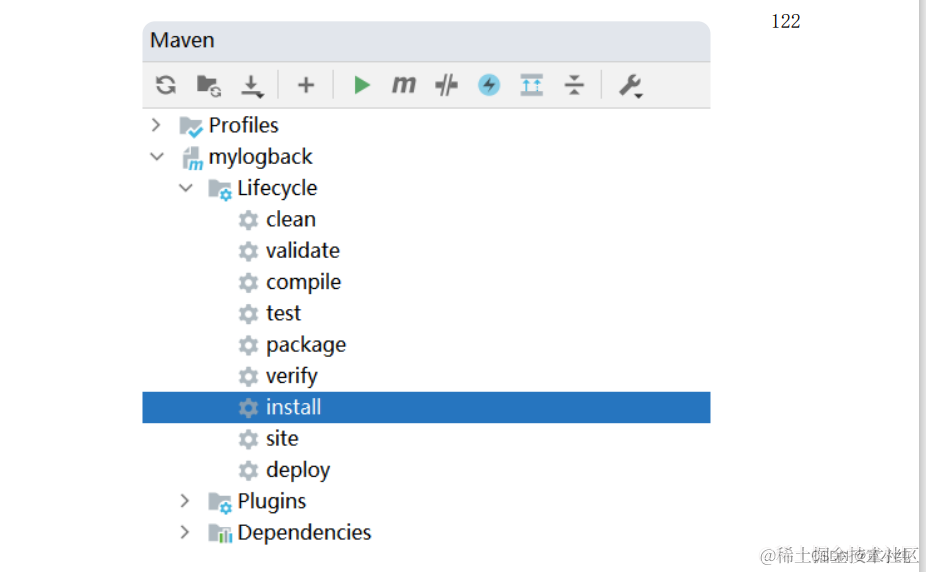The width and height of the screenshot is (926, 572).
Task: Expand the Dependencies node
Action: pos(185,532)
